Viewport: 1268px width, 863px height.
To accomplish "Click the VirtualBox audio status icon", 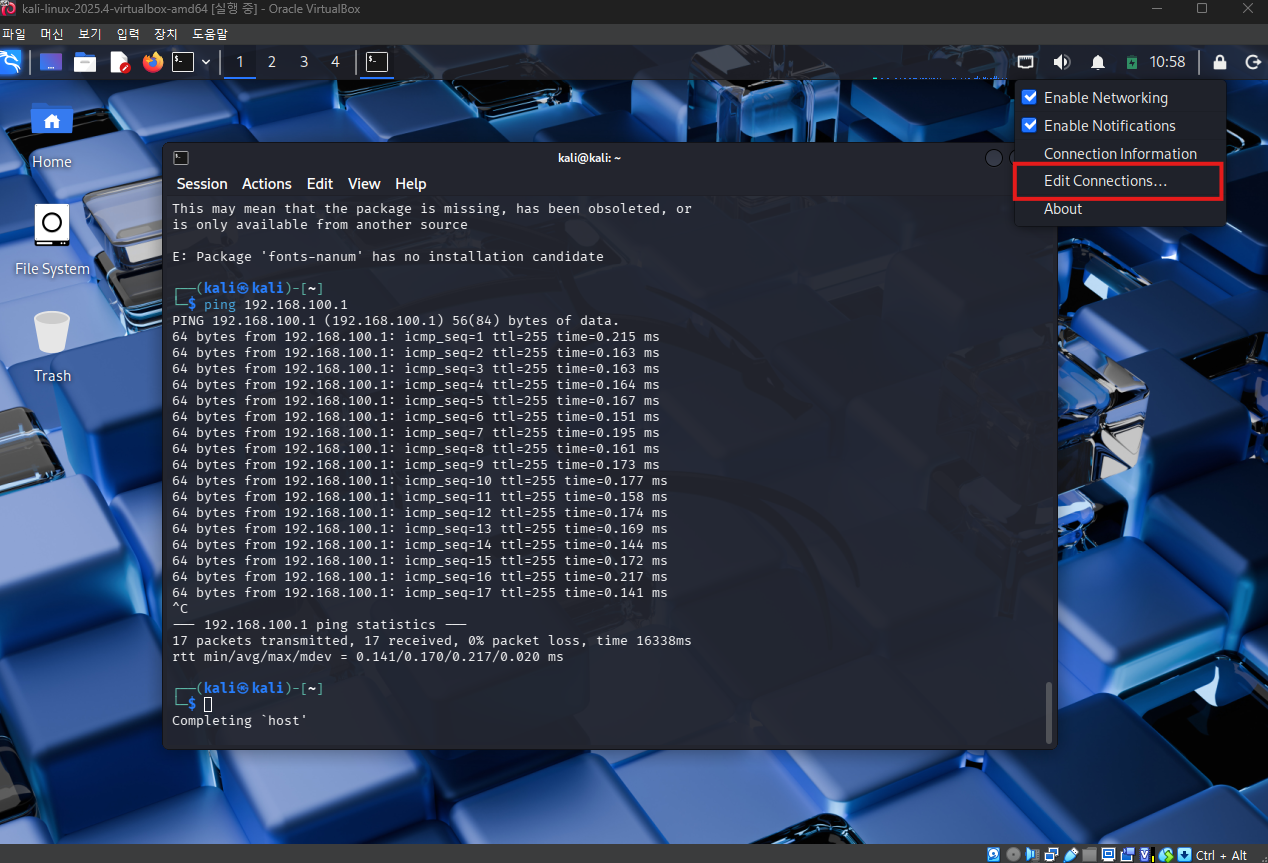I will click(x=1032, y=855).
